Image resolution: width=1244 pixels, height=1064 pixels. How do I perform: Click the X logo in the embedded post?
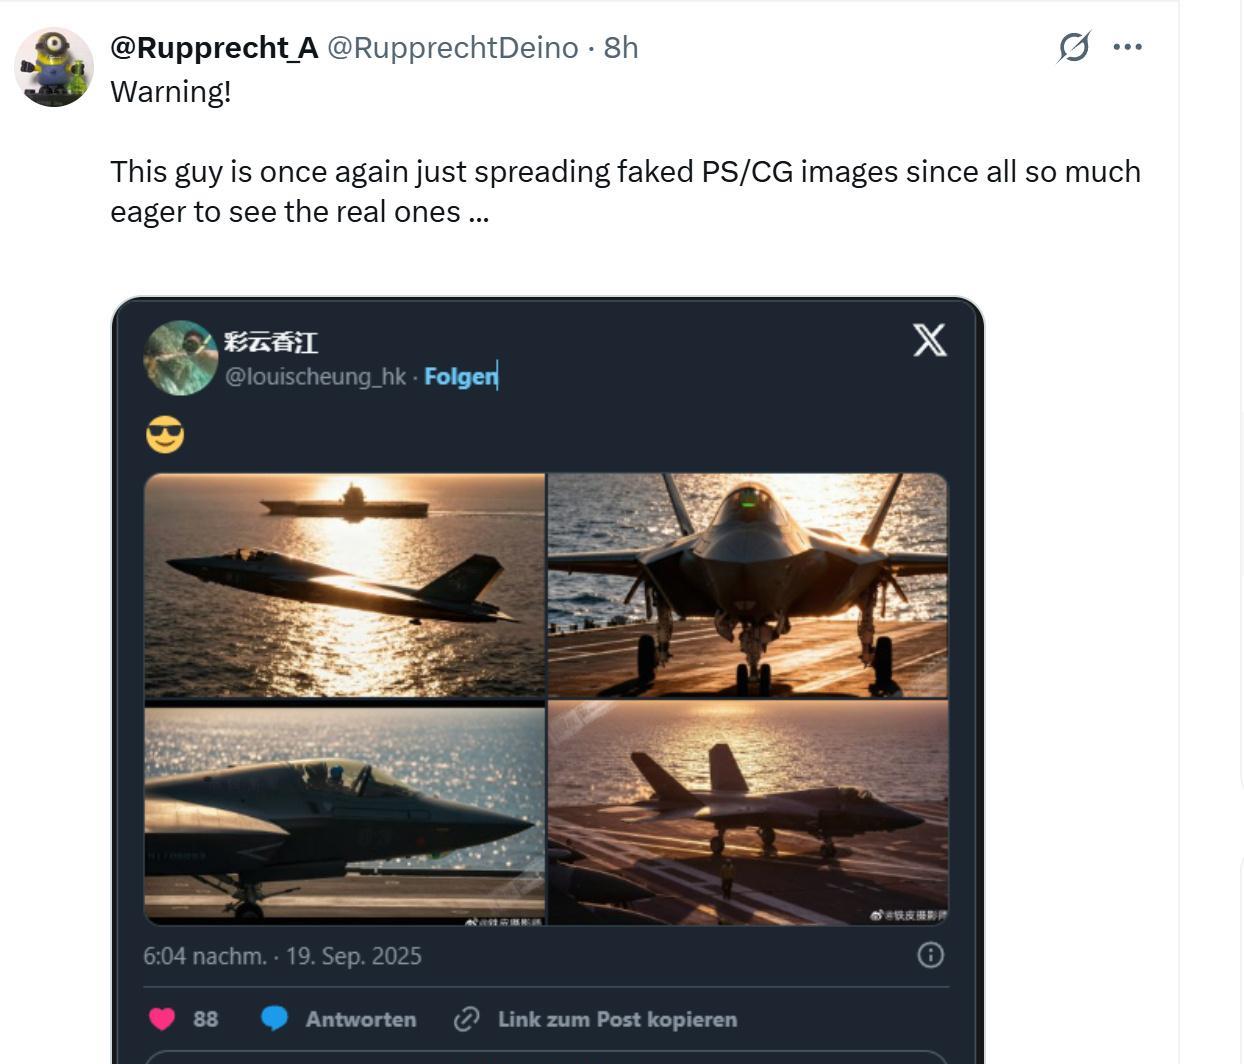pos(929,340)
